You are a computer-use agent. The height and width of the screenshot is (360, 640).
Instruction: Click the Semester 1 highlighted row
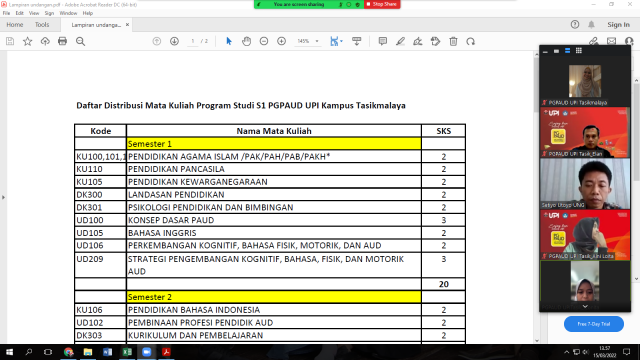(x=274, y=144)
